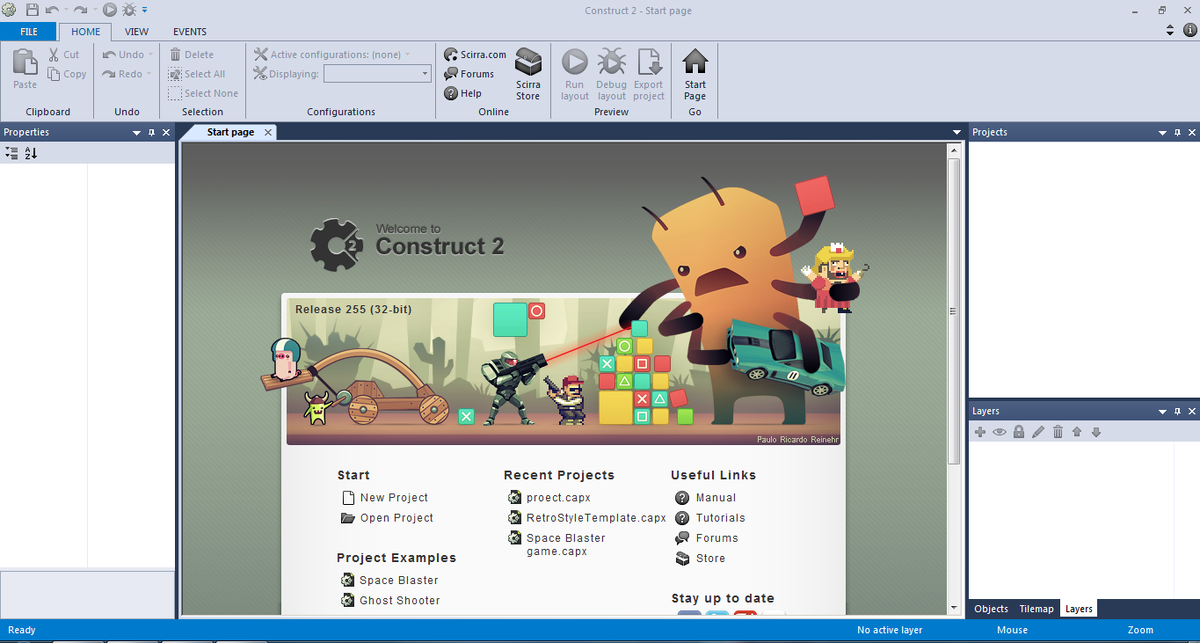Click the Add layer plus icon
Image resolution: width=1200 pixels, height=643 pixels.
980,432
